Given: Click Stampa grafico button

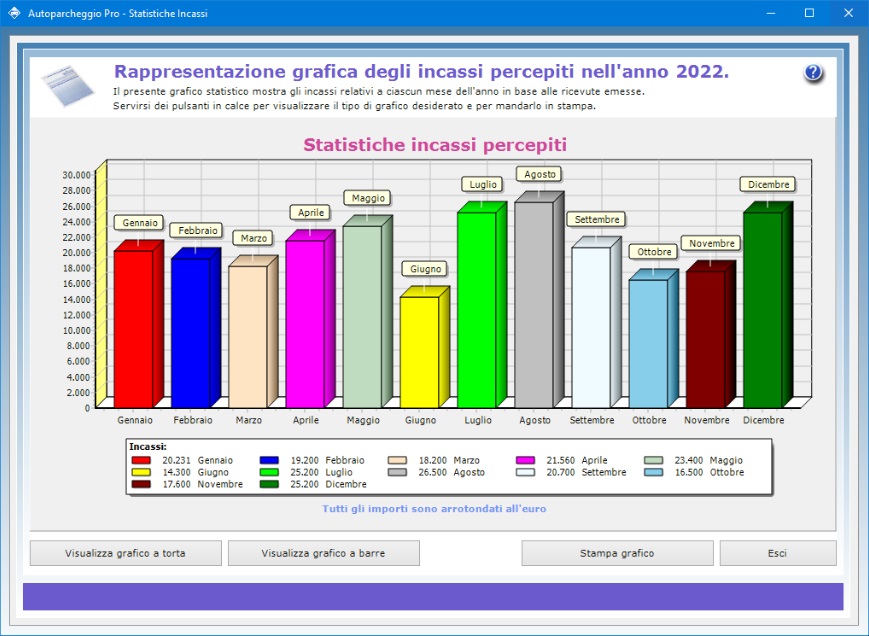Looking at the screenshot, I should [x=617, y=553].
